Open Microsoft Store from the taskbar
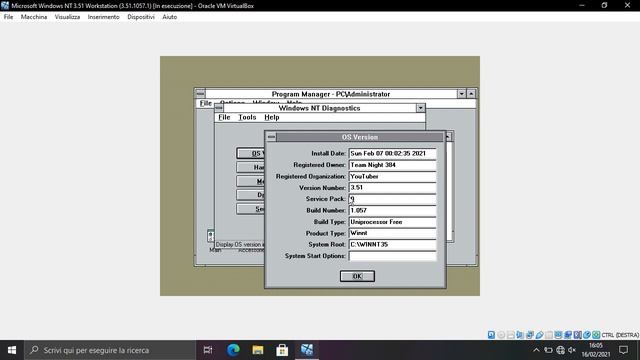640x360 pixels. pos(282,350)
